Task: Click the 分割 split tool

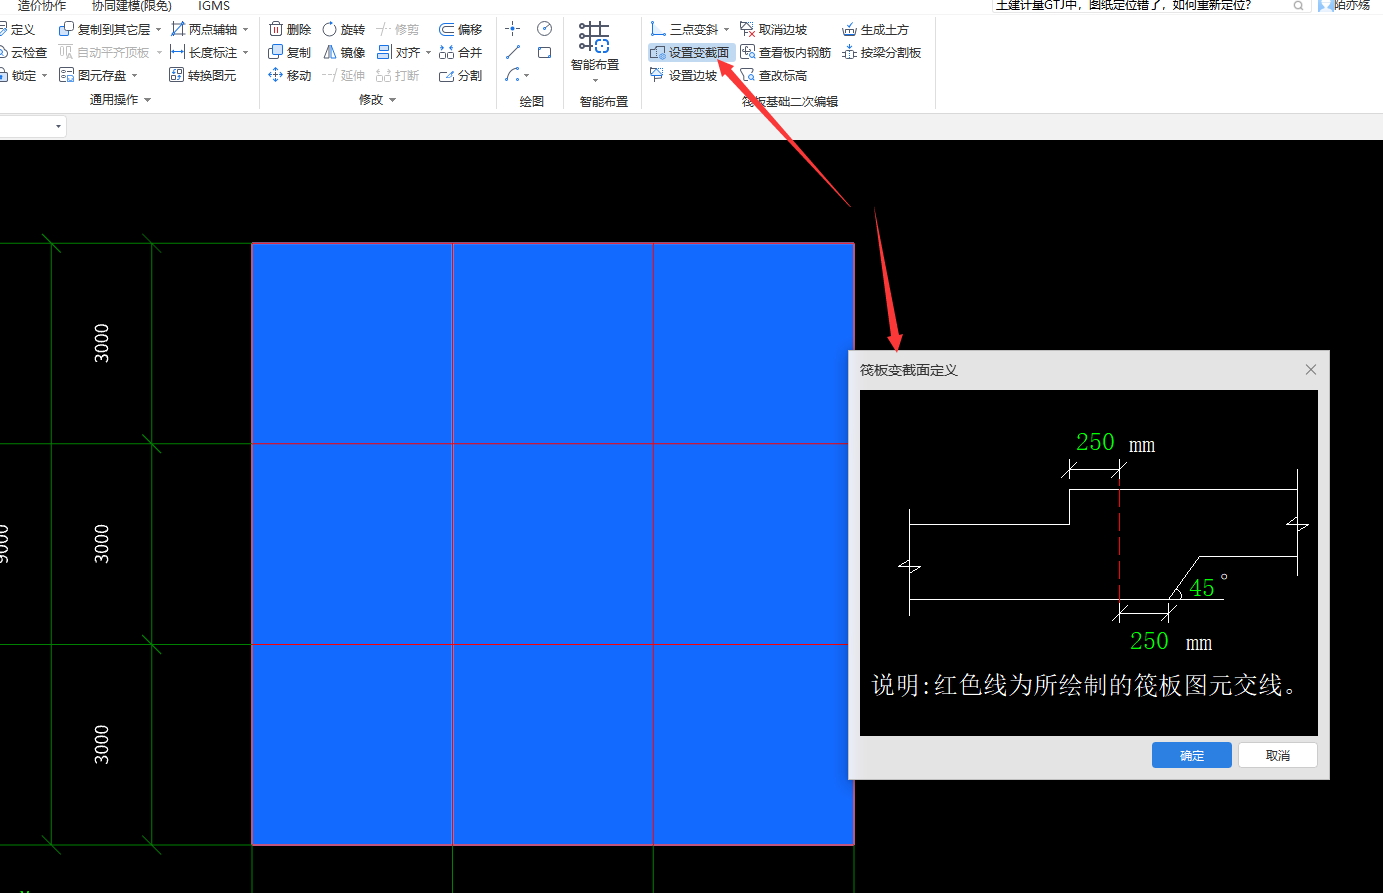Action: [461, 75]
